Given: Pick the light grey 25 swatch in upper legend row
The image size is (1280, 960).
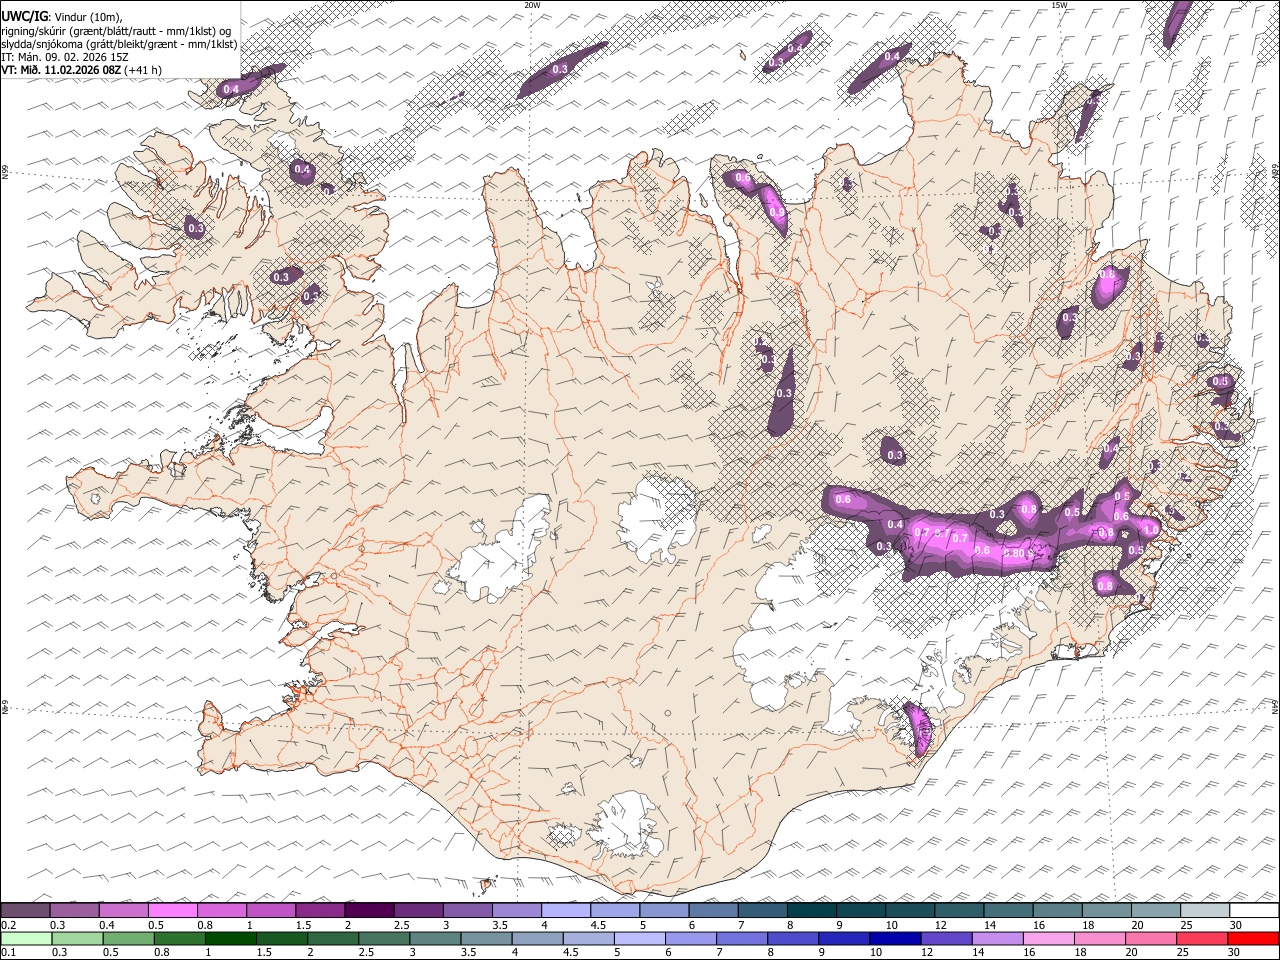Looking at the screenshot, I should pyautogui.click(x=1204, y=910).
